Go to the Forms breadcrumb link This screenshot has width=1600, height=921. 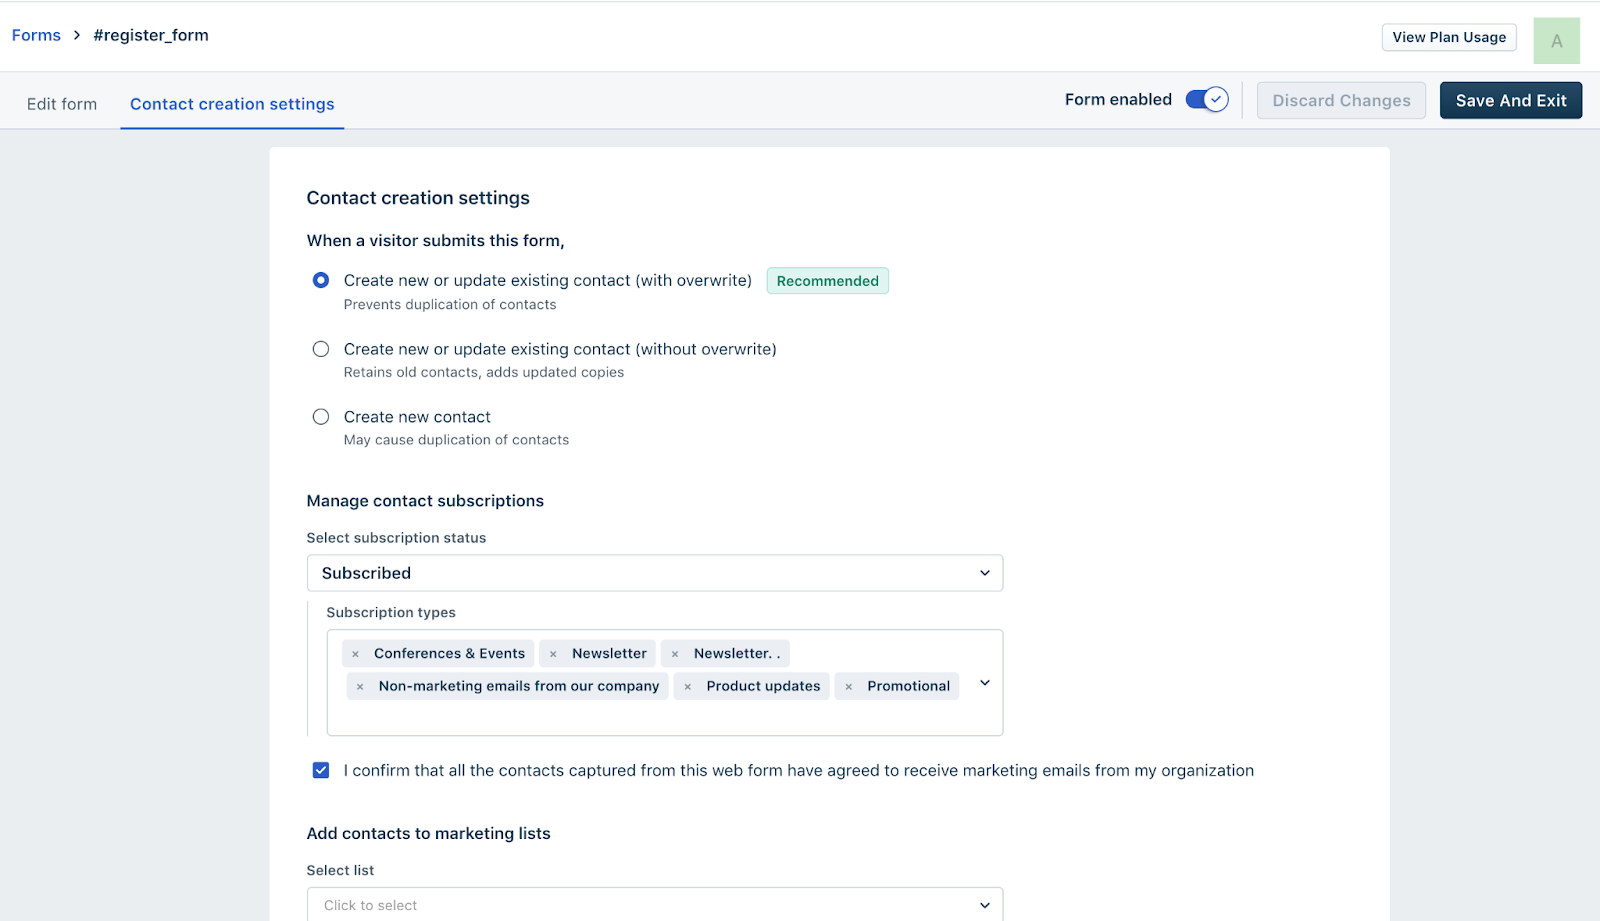point(36,35)
